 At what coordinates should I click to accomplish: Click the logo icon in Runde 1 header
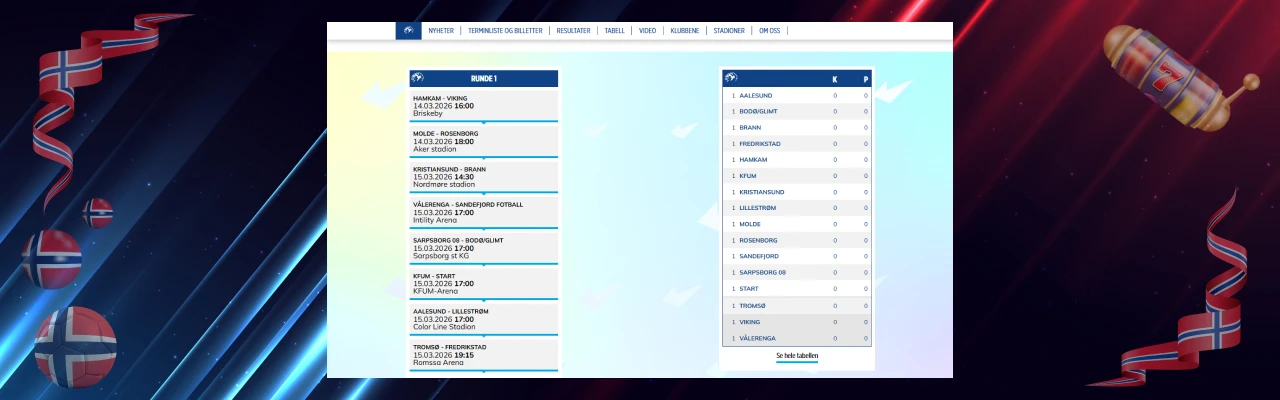418,78
